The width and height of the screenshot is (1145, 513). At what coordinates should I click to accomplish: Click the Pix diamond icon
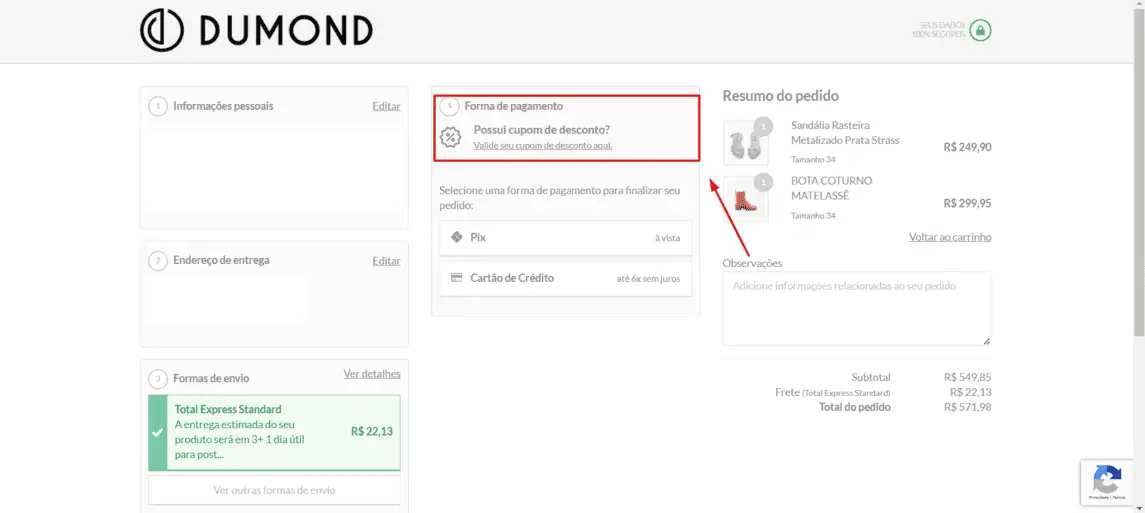click(457, 237)
